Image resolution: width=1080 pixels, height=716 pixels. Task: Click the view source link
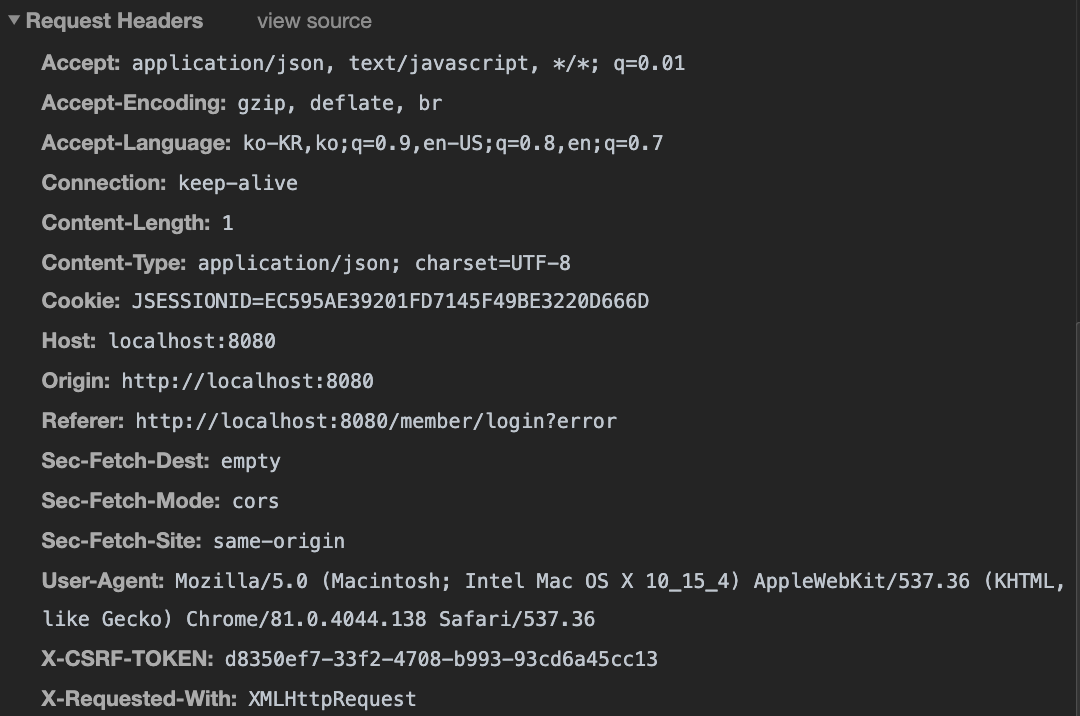(314, 21)
